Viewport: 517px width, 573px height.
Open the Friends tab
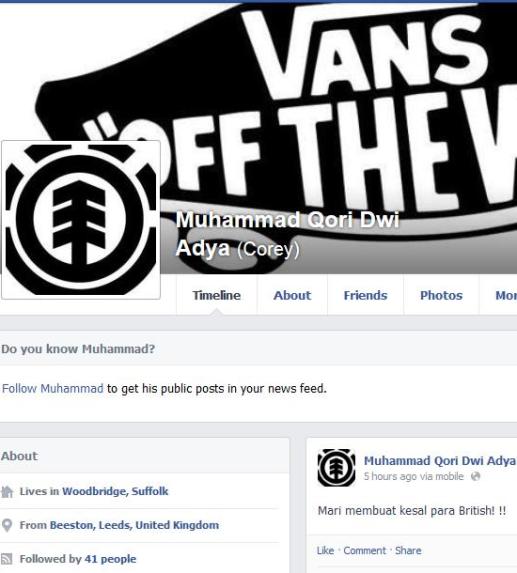coord(365,295)
